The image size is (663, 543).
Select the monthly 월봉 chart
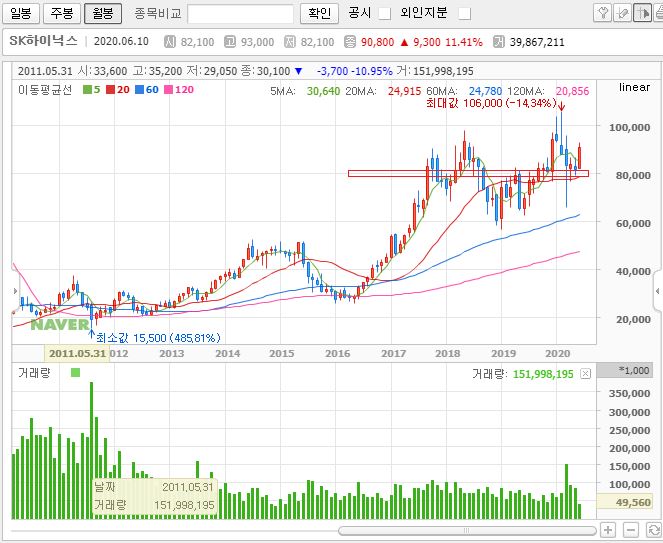(103, 13)
